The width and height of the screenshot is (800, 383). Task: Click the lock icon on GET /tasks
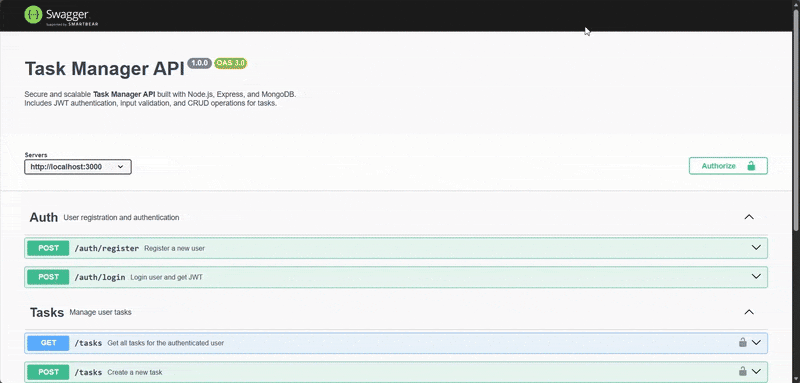tap(743, 342)
